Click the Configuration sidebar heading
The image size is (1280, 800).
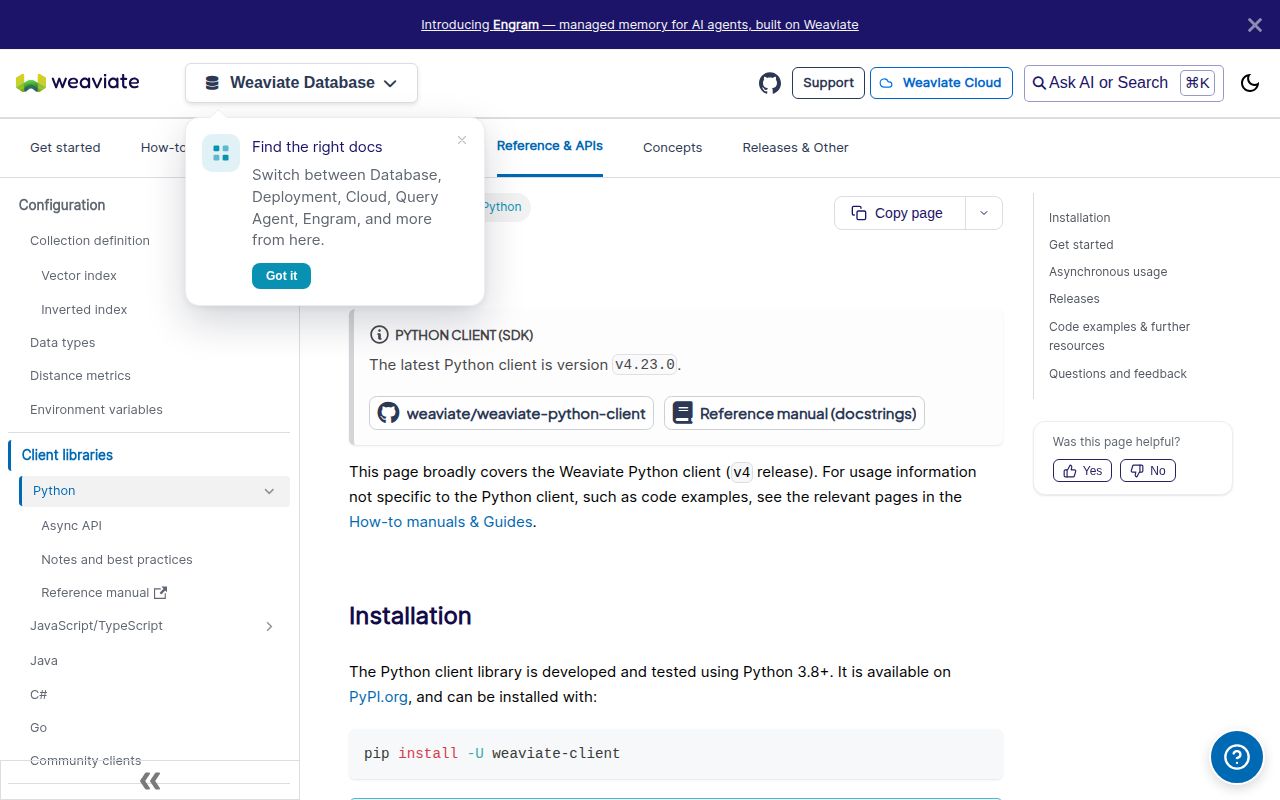(x=62, y=205)
